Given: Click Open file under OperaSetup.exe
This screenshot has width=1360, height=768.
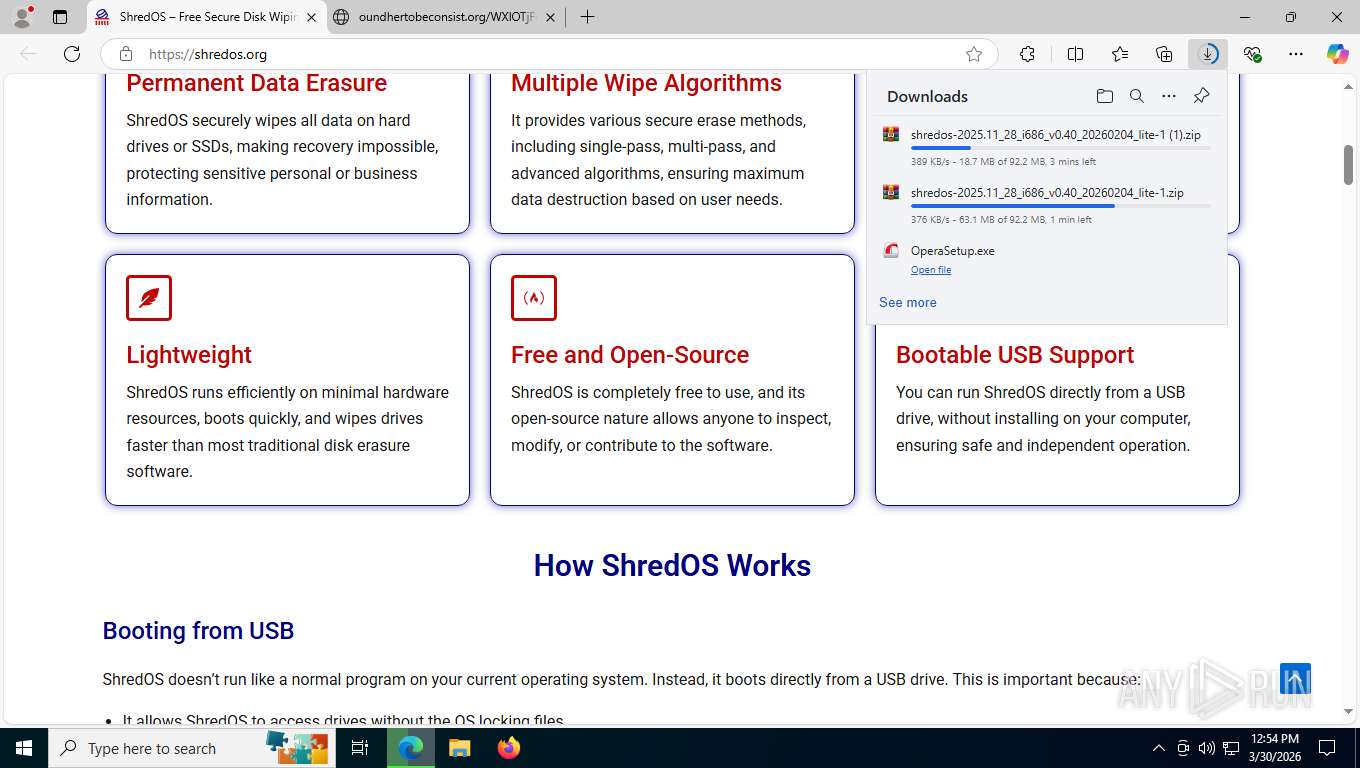Looking at the screenshot, I should [931, 270].
